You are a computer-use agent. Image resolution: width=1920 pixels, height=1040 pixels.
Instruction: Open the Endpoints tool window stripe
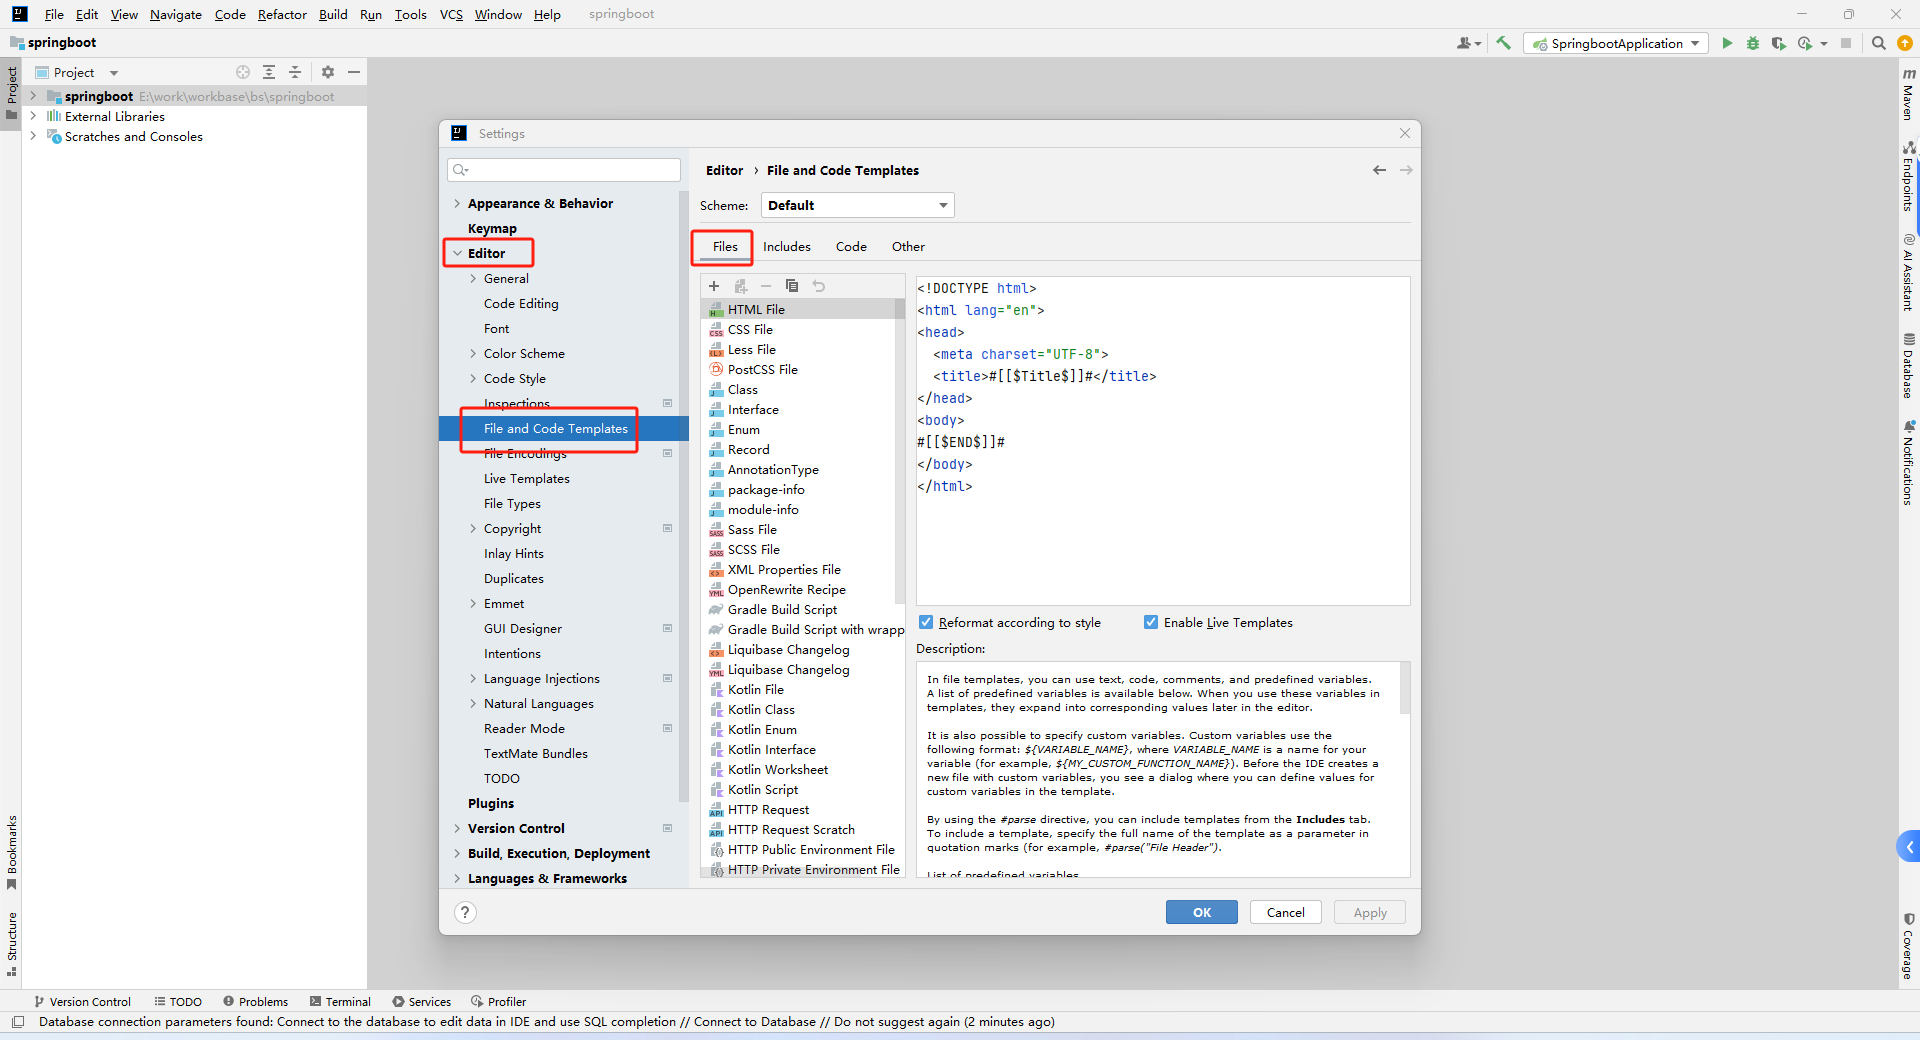[x=1908, y=176]
